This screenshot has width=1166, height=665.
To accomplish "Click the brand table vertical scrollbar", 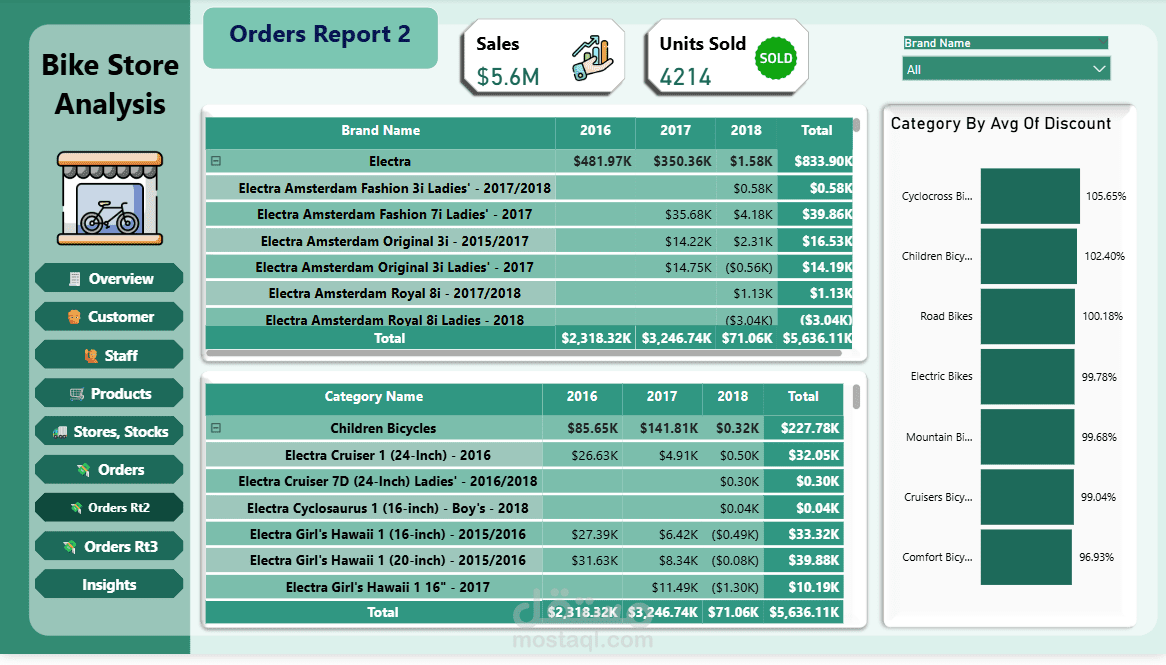I will [x=857, y=125].
